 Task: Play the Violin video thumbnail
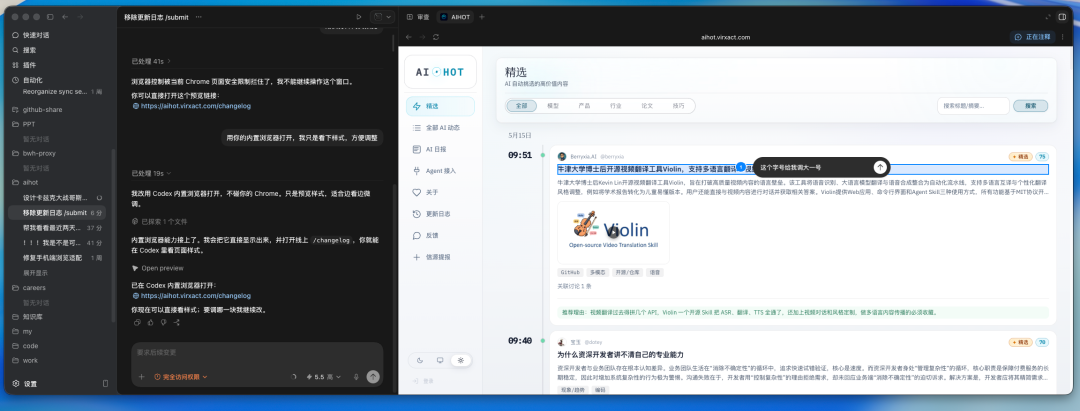point(613,233)
